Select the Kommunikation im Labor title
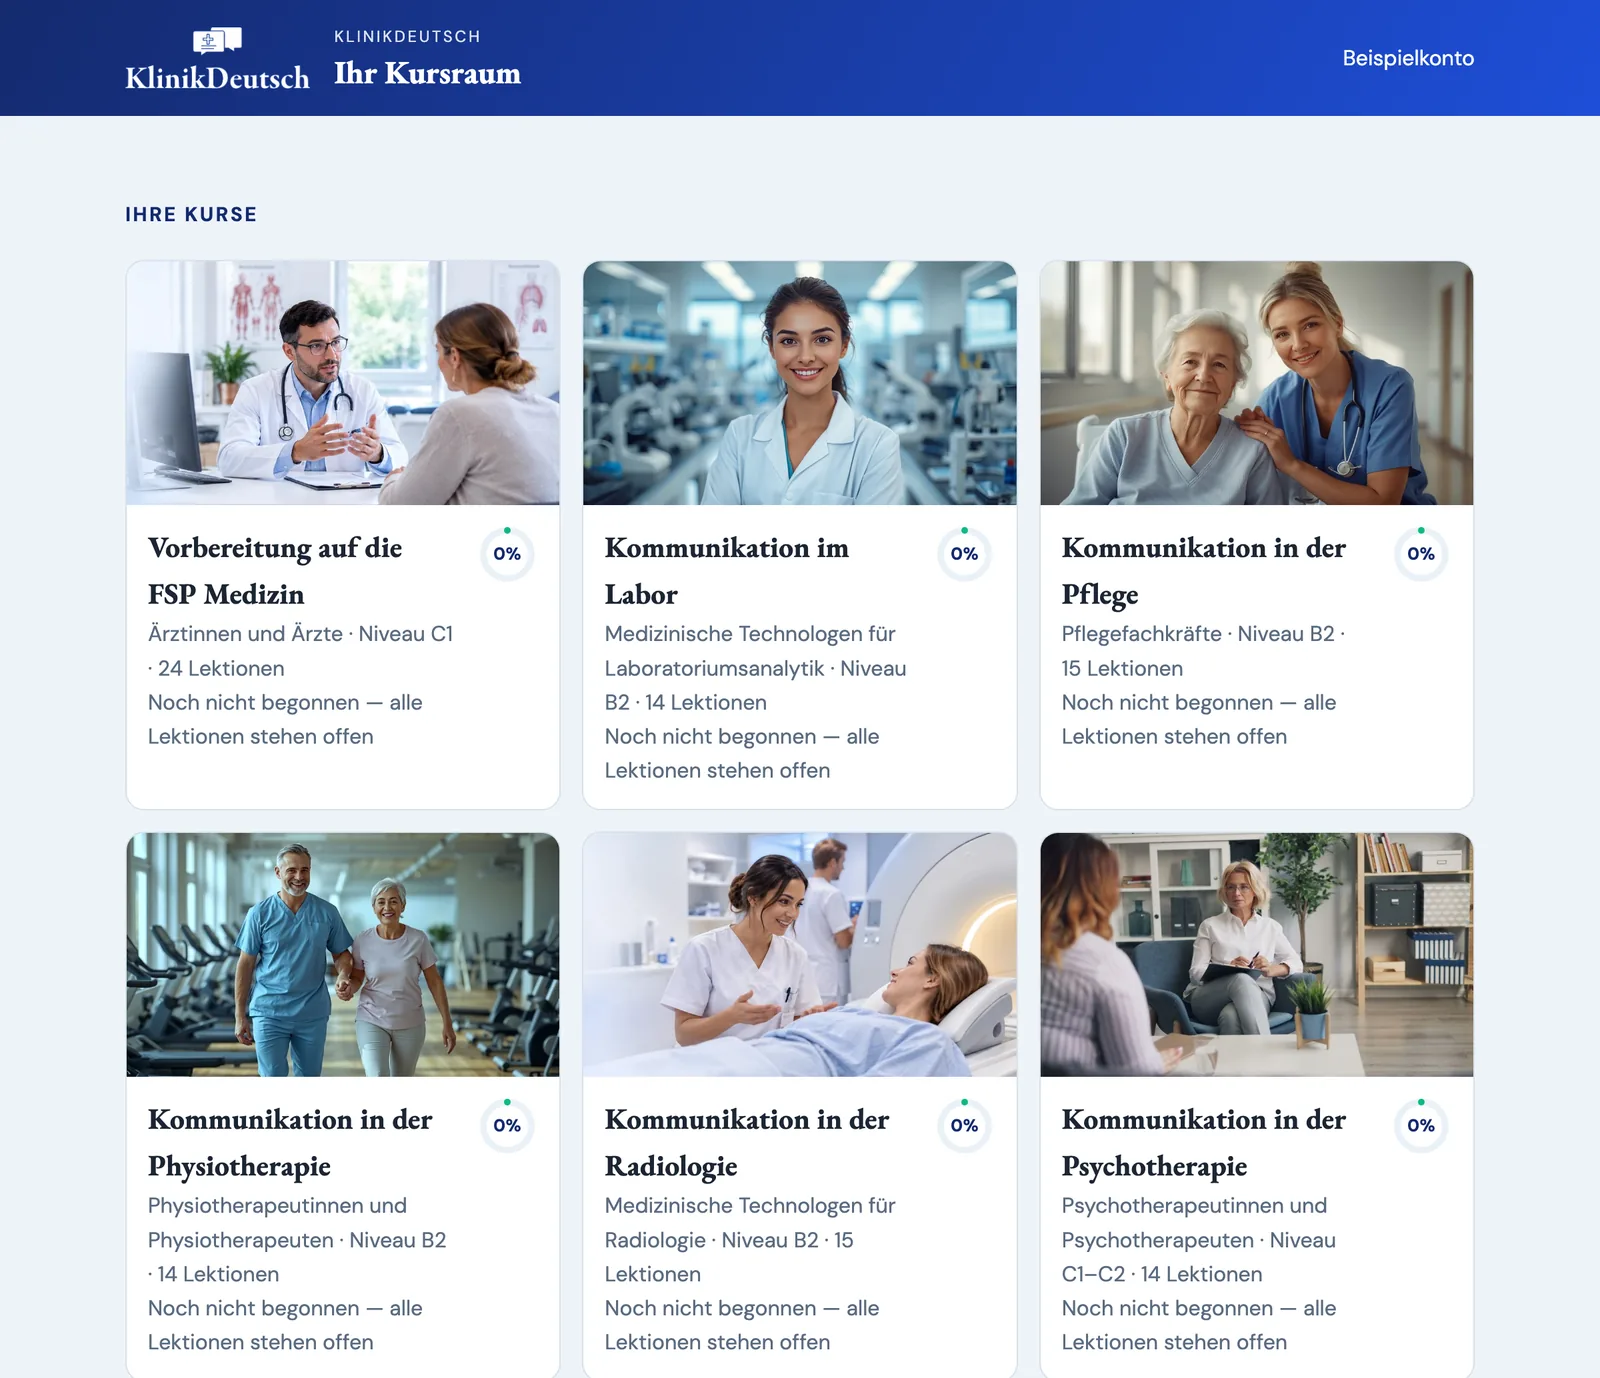The image size is (1600, 1378). point(727,571)
